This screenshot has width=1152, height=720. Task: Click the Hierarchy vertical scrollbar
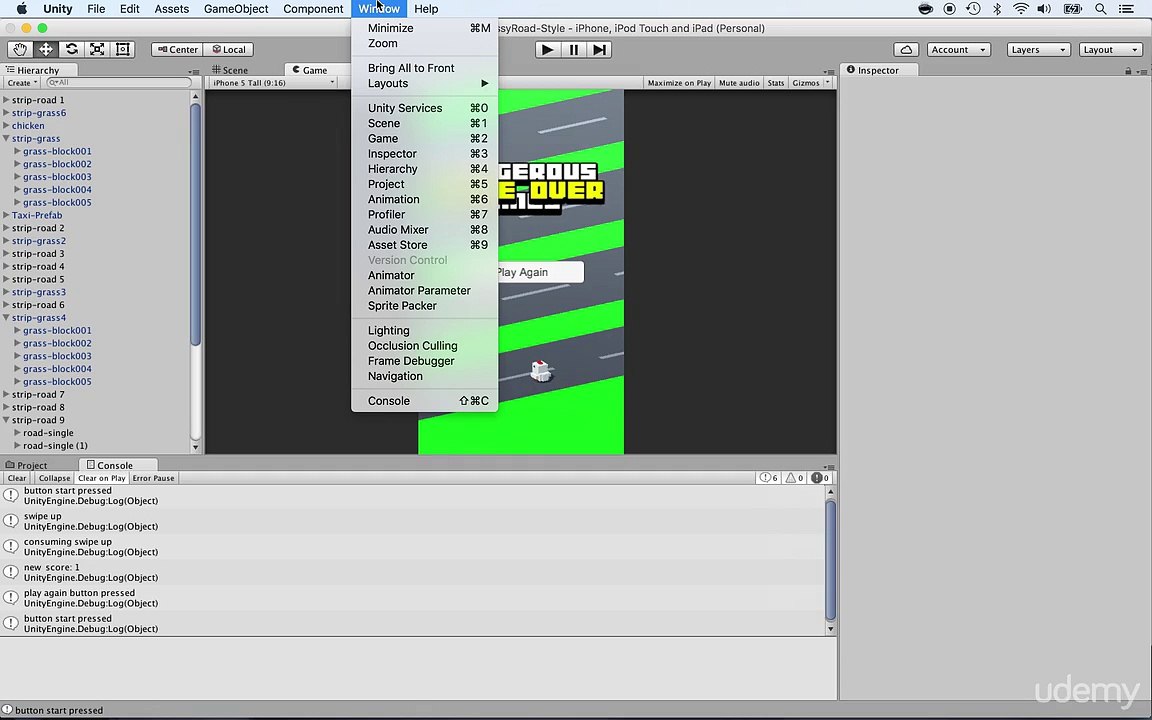pyautogui.click(x=195, y=224)
